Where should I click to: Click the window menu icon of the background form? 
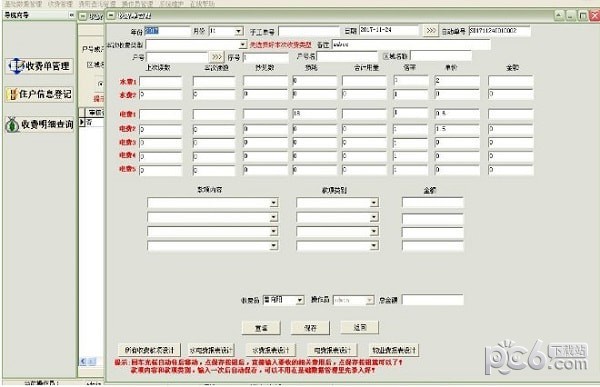click(x=82, y=16)
